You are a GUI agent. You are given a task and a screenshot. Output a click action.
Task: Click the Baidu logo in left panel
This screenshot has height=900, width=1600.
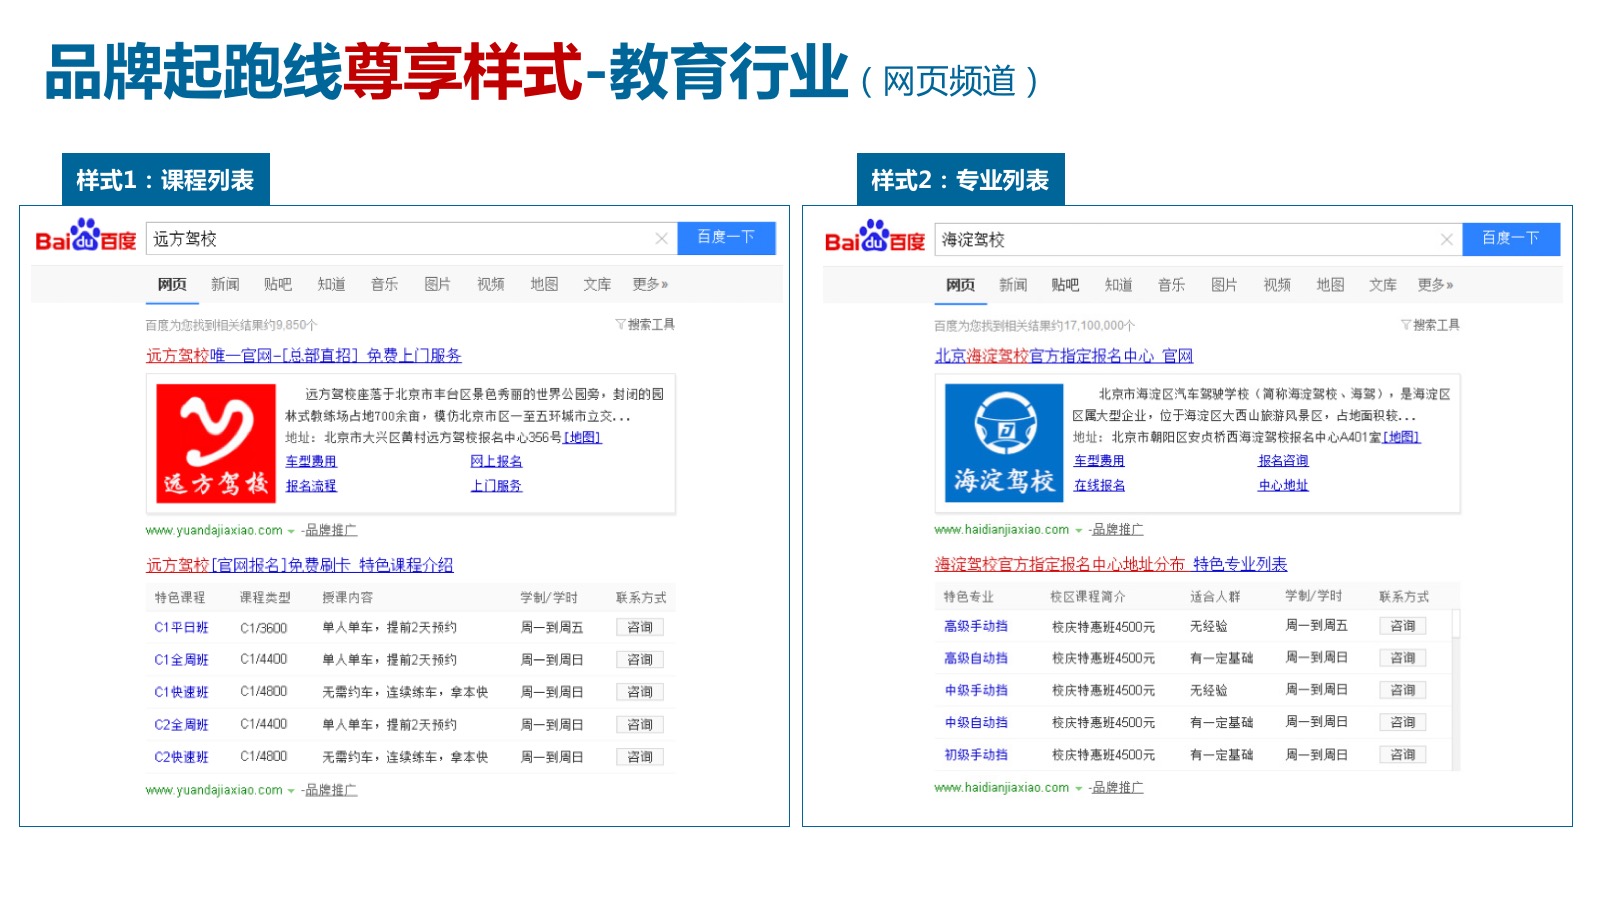pos(86,236)
